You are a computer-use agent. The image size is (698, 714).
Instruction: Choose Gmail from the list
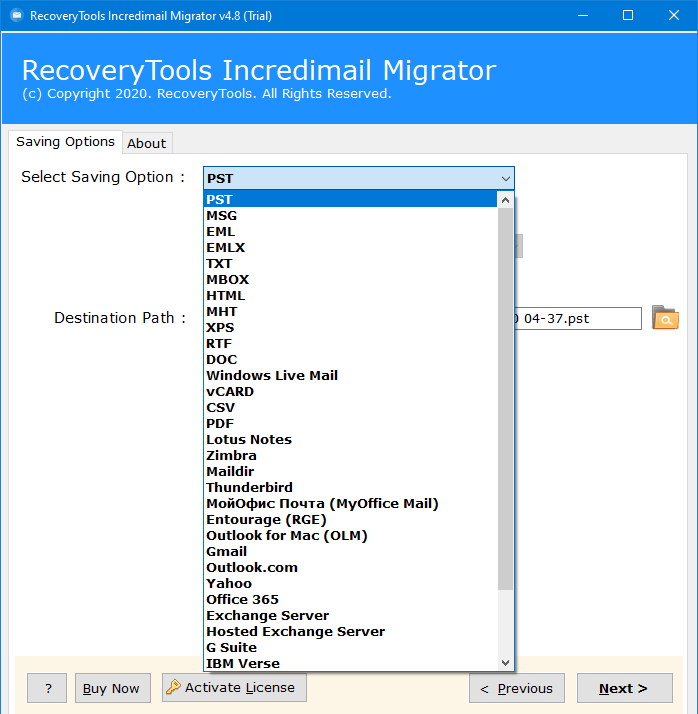(350, 551)
